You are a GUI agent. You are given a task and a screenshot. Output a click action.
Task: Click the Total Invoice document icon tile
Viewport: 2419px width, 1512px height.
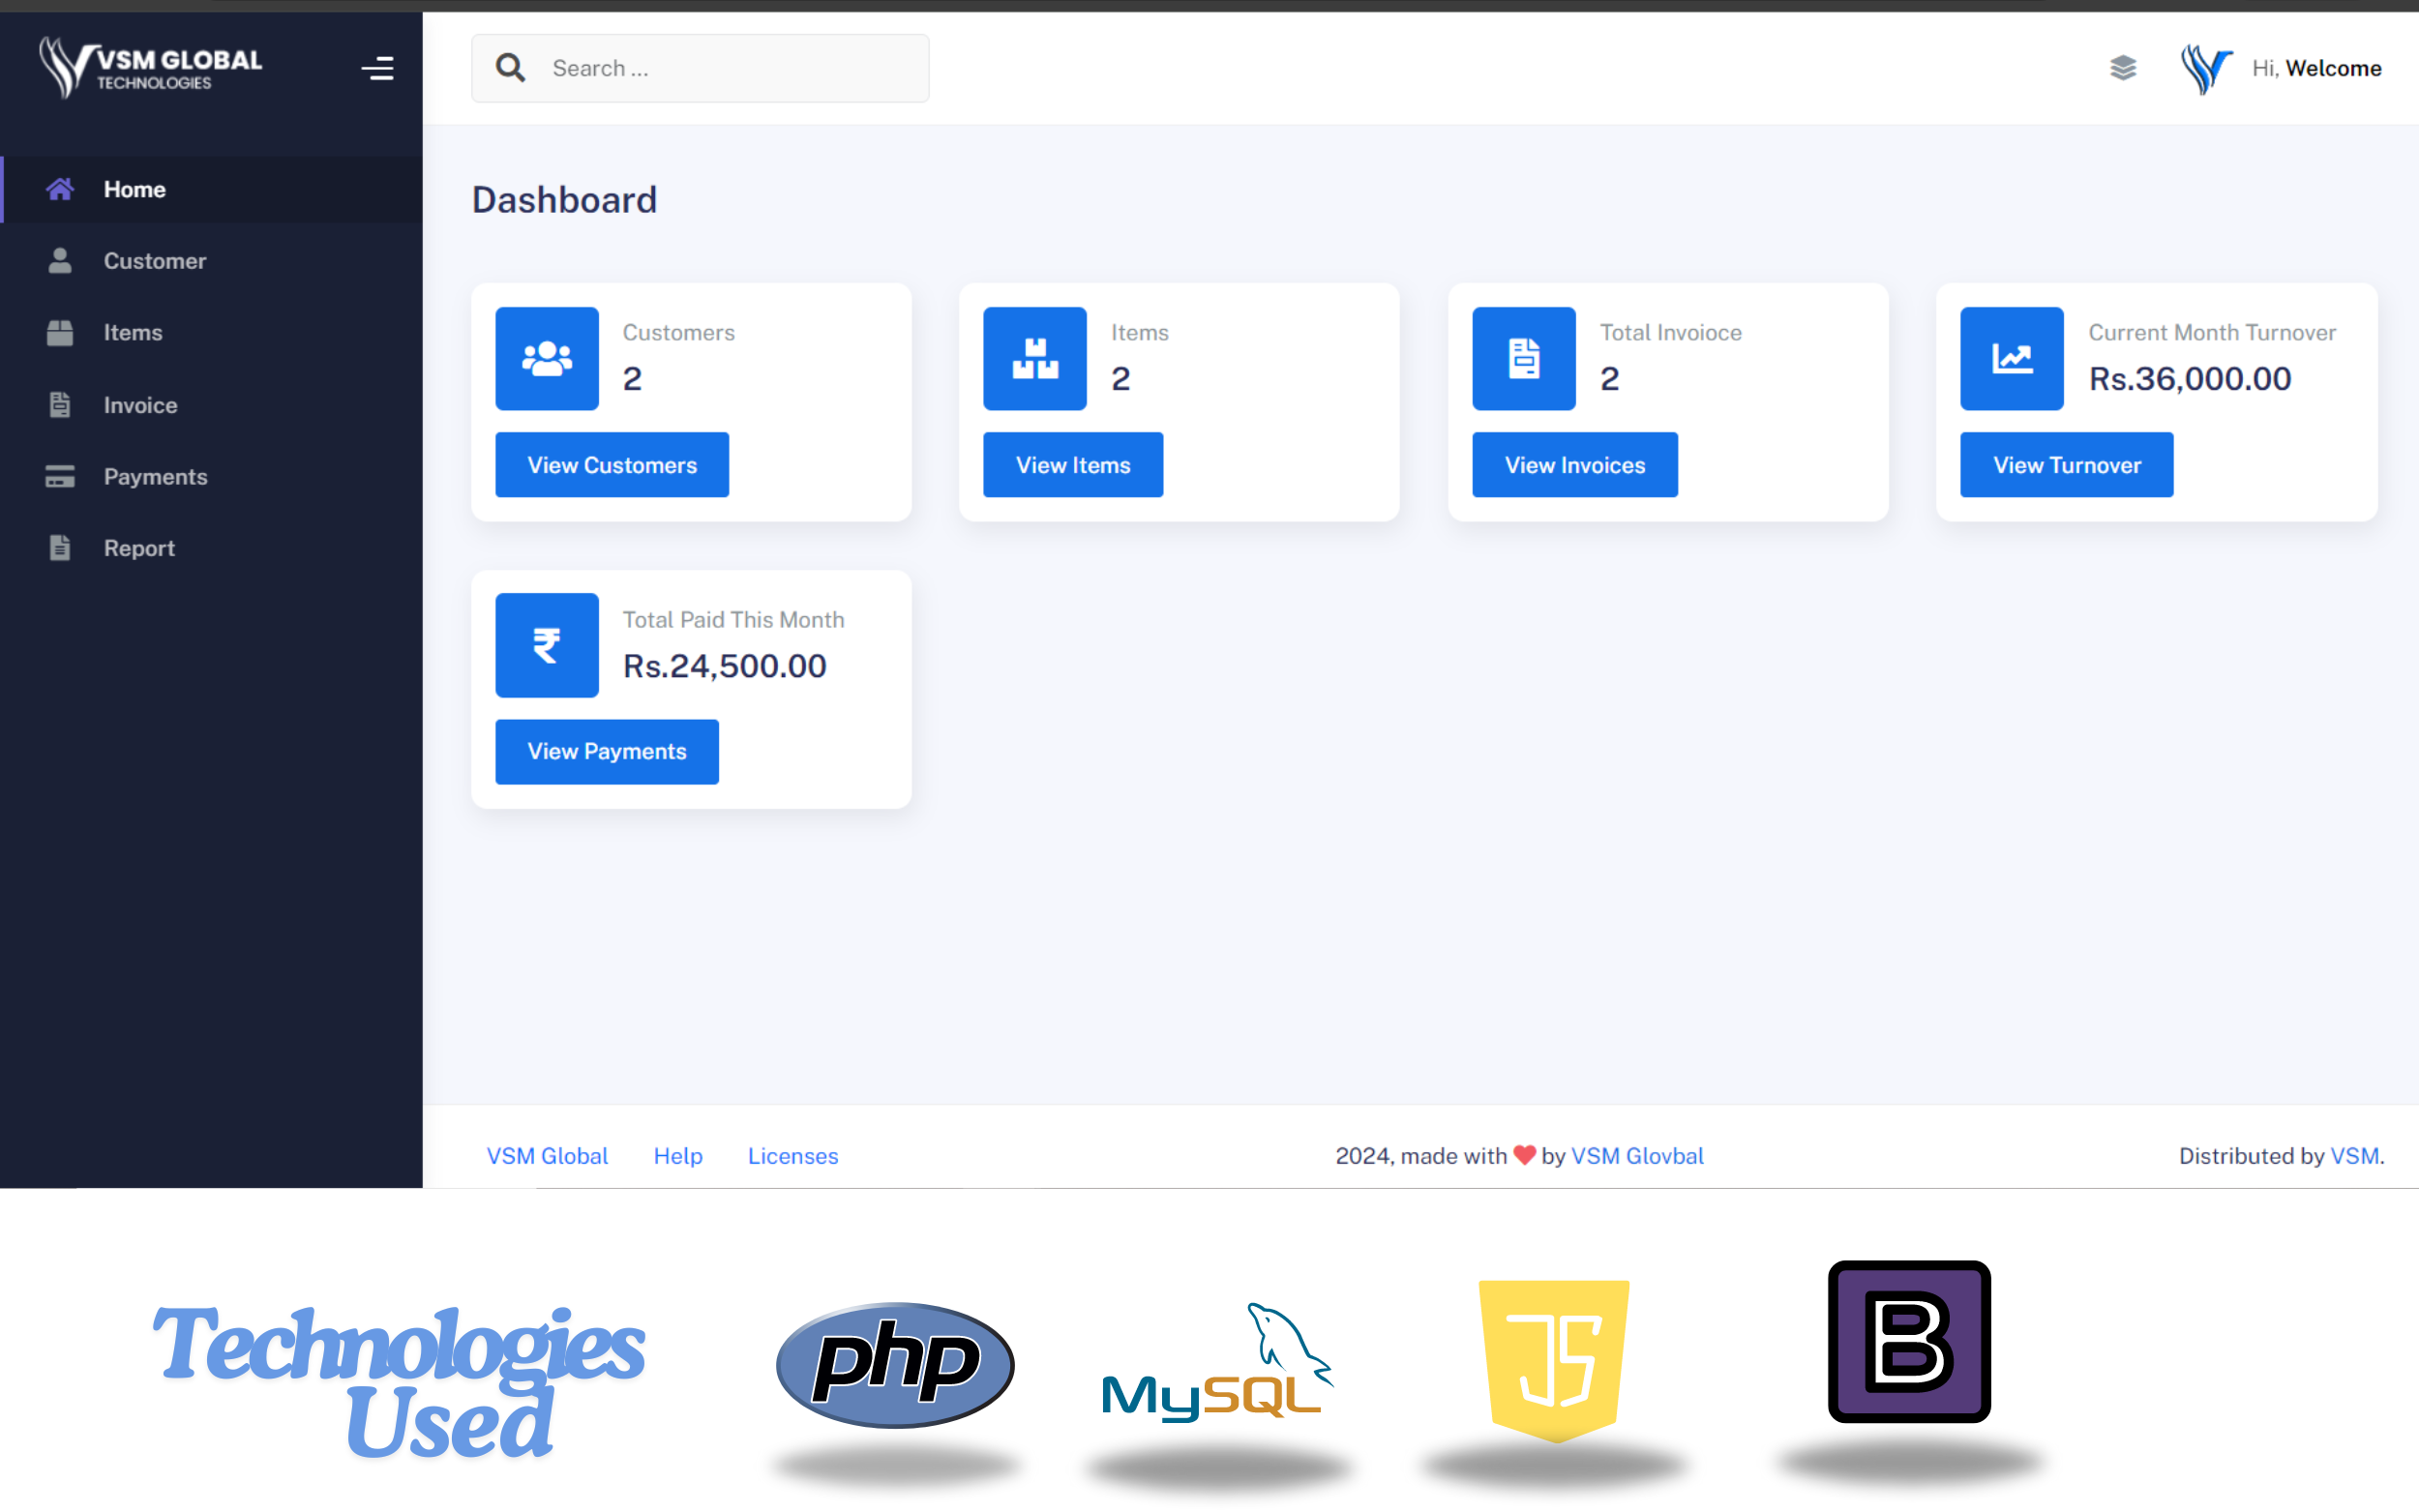(1523, 358)
